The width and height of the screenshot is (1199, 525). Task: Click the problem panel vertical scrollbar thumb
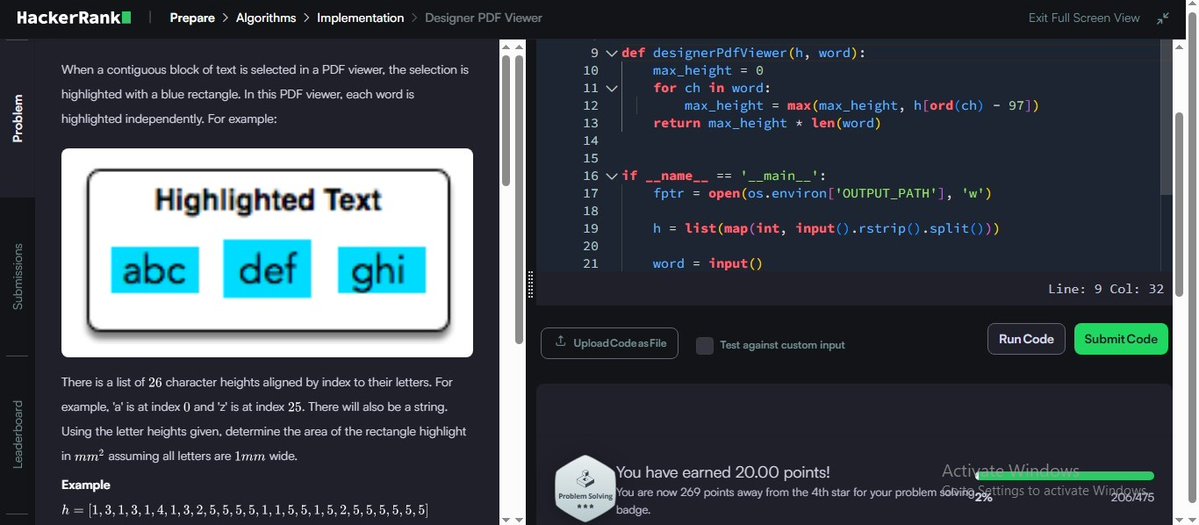(x=506, y=120)
